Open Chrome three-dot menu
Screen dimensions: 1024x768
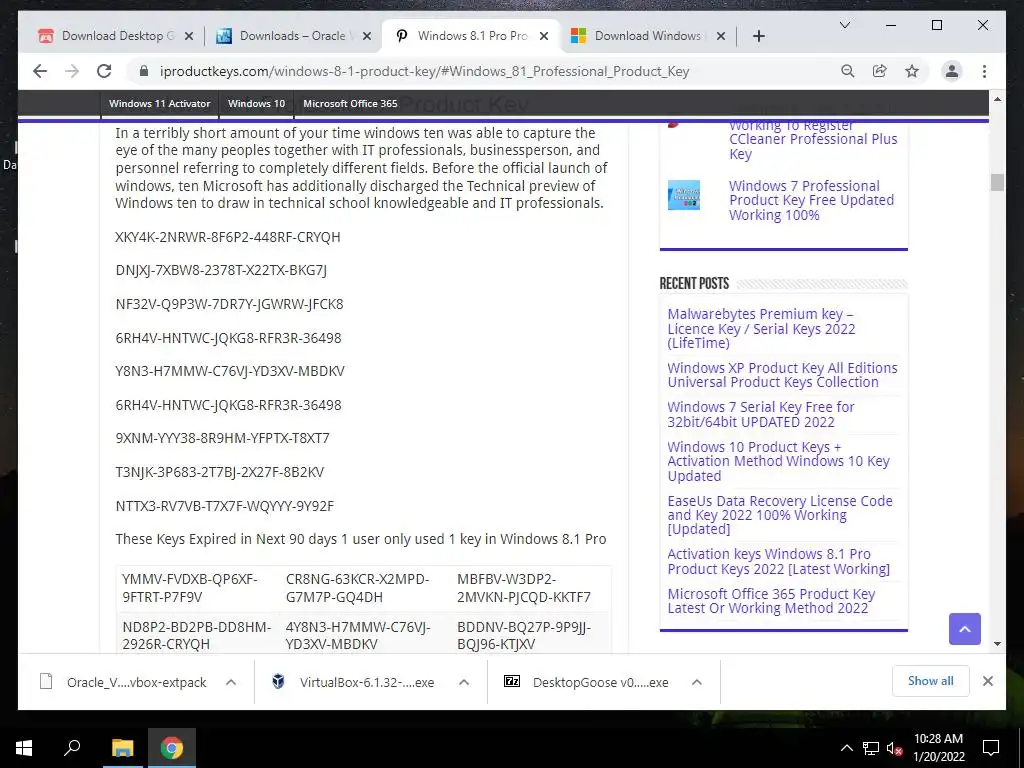point(984,71)
